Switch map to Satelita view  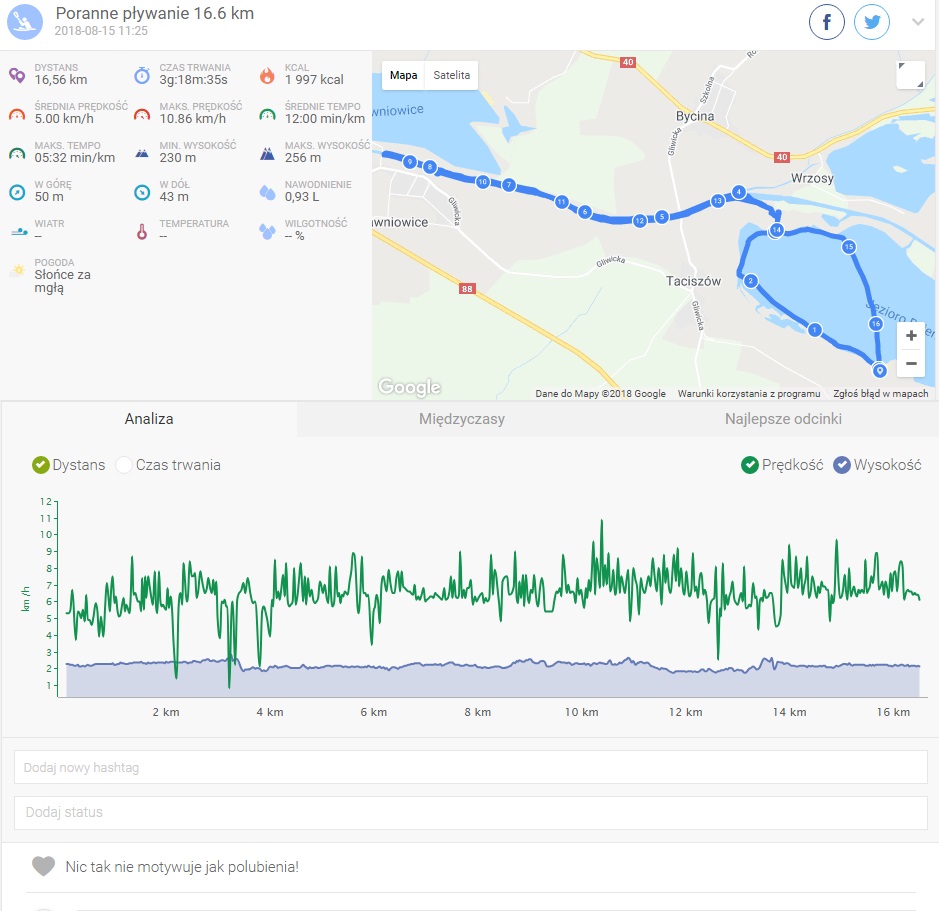point(451,75)
